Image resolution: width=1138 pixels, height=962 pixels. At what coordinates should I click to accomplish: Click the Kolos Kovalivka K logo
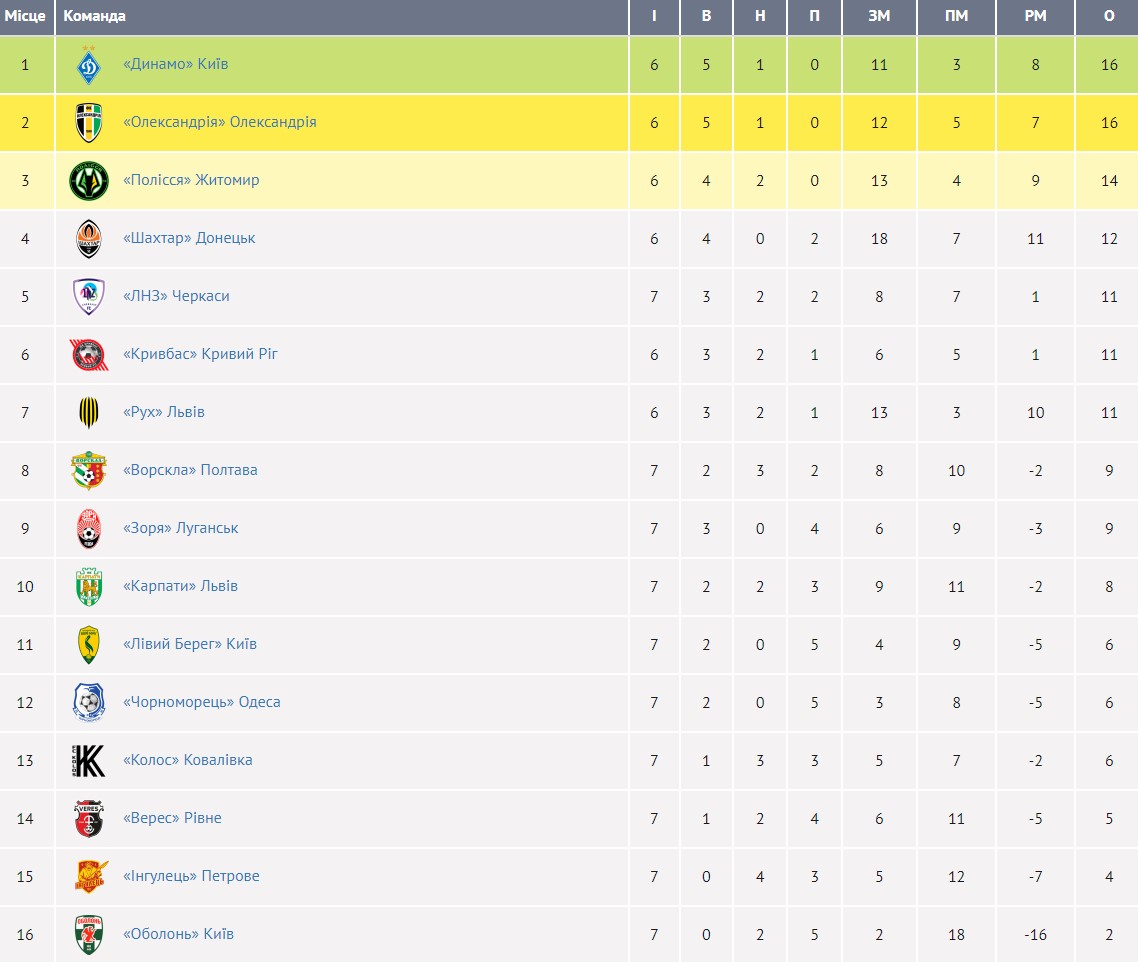89,760
